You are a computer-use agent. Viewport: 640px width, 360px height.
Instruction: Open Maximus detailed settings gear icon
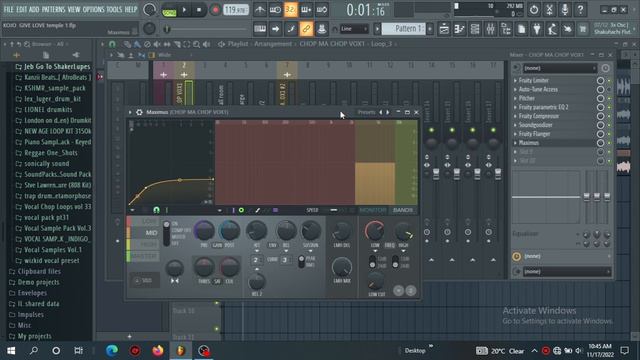pyautogui.click(x=139, y=112)
